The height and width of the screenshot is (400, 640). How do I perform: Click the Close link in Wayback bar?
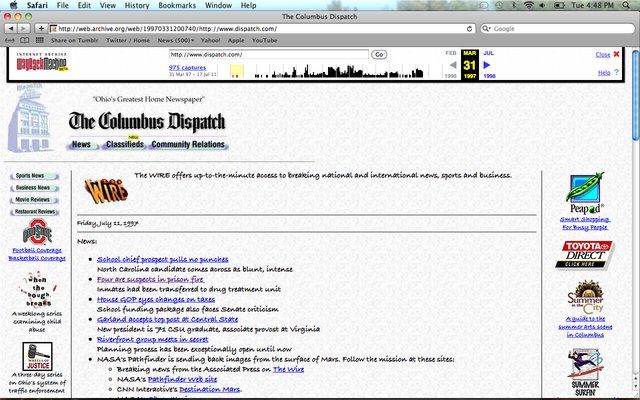[x=603, y=54]
